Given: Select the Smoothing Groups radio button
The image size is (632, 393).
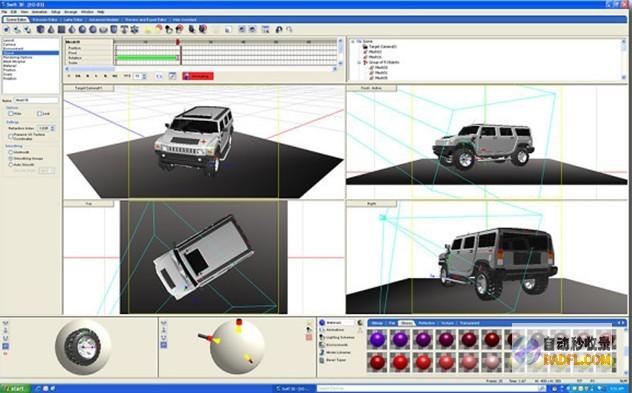Looking at the screenshot, I should click(11, 158).
